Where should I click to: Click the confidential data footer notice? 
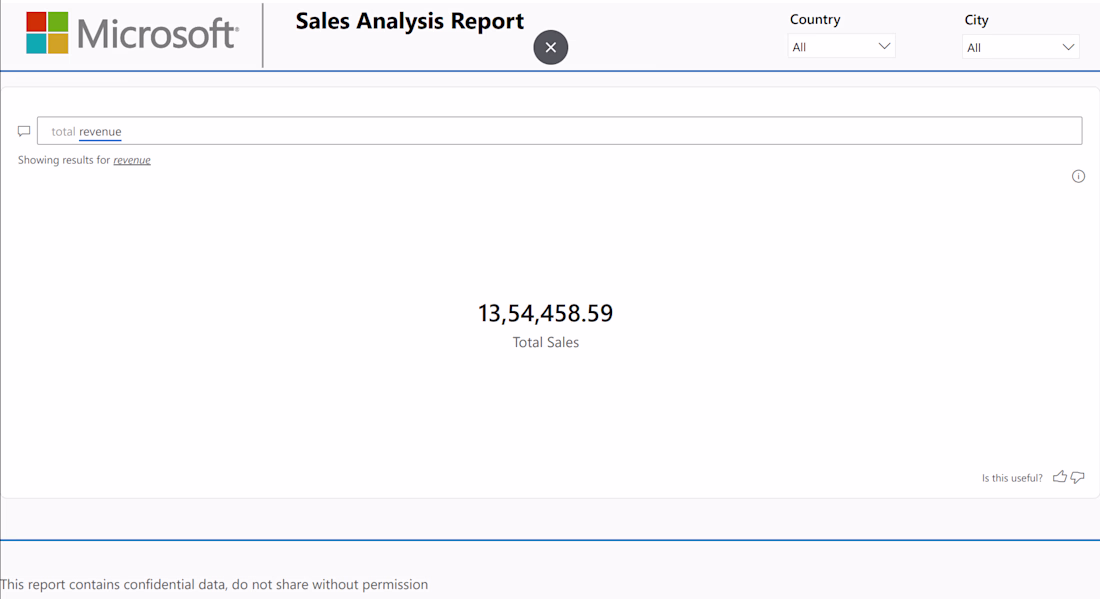point(214,584)
